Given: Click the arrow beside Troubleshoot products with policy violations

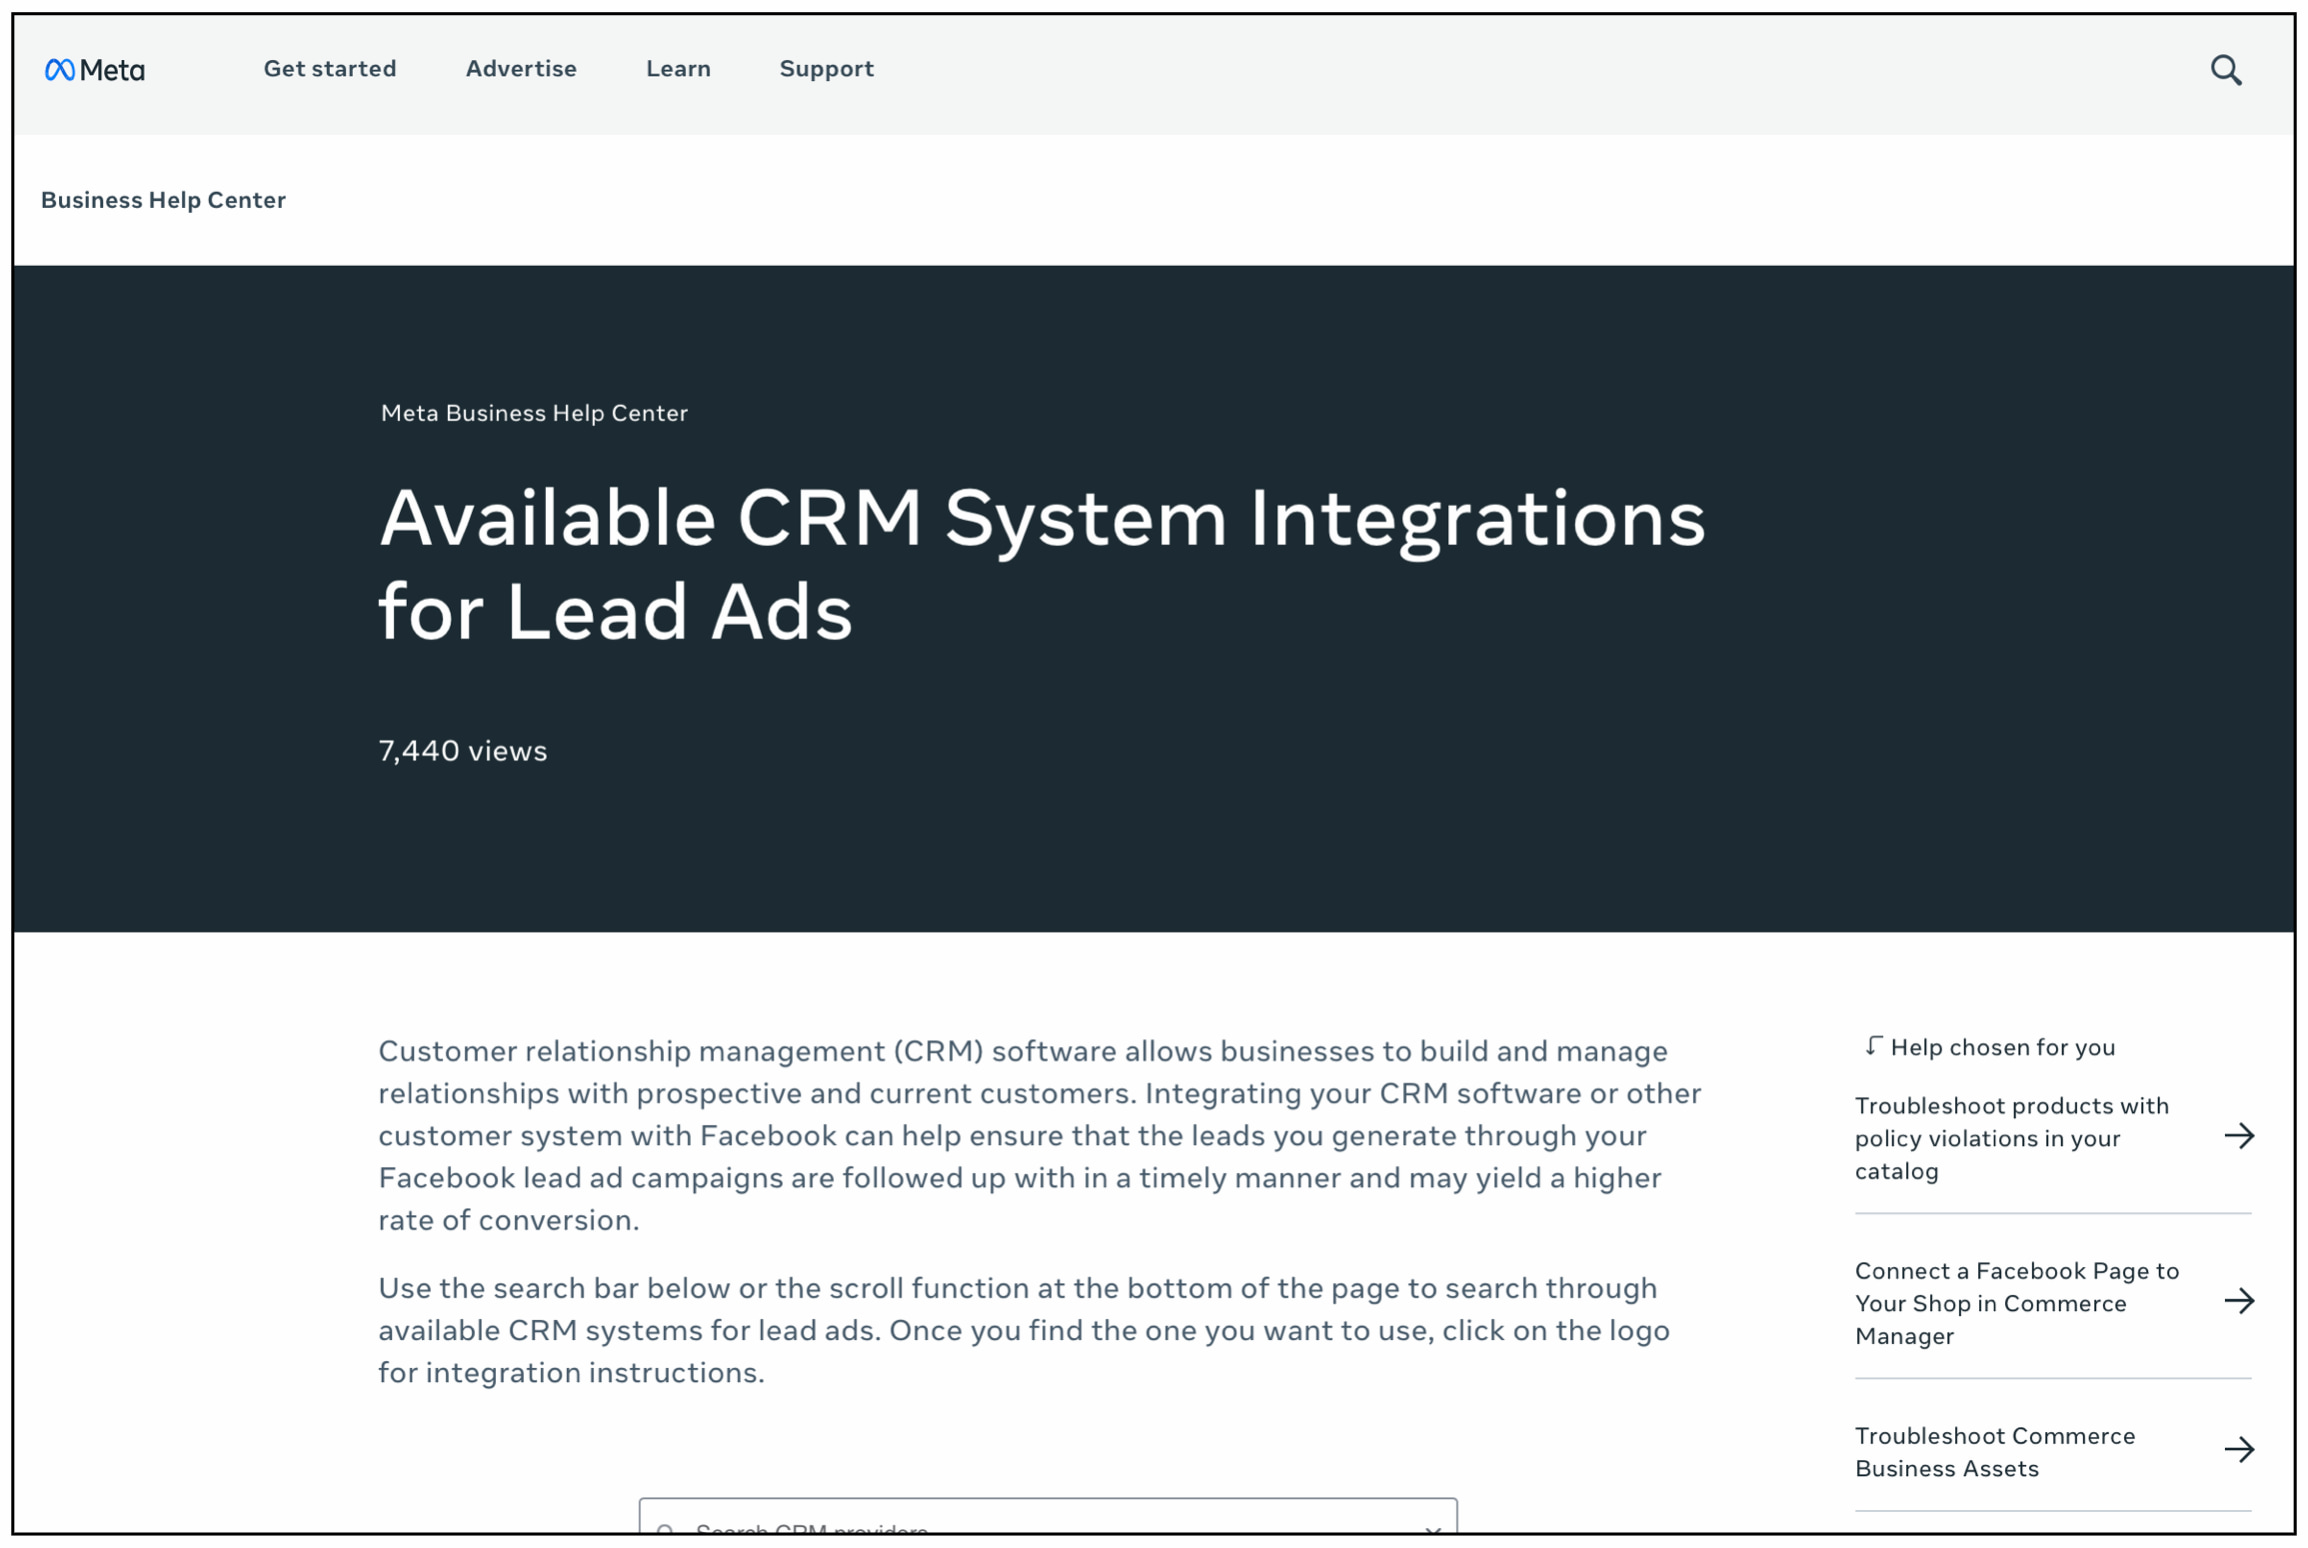Looking at the screenshot, I should click(x=2239, y=1136).
